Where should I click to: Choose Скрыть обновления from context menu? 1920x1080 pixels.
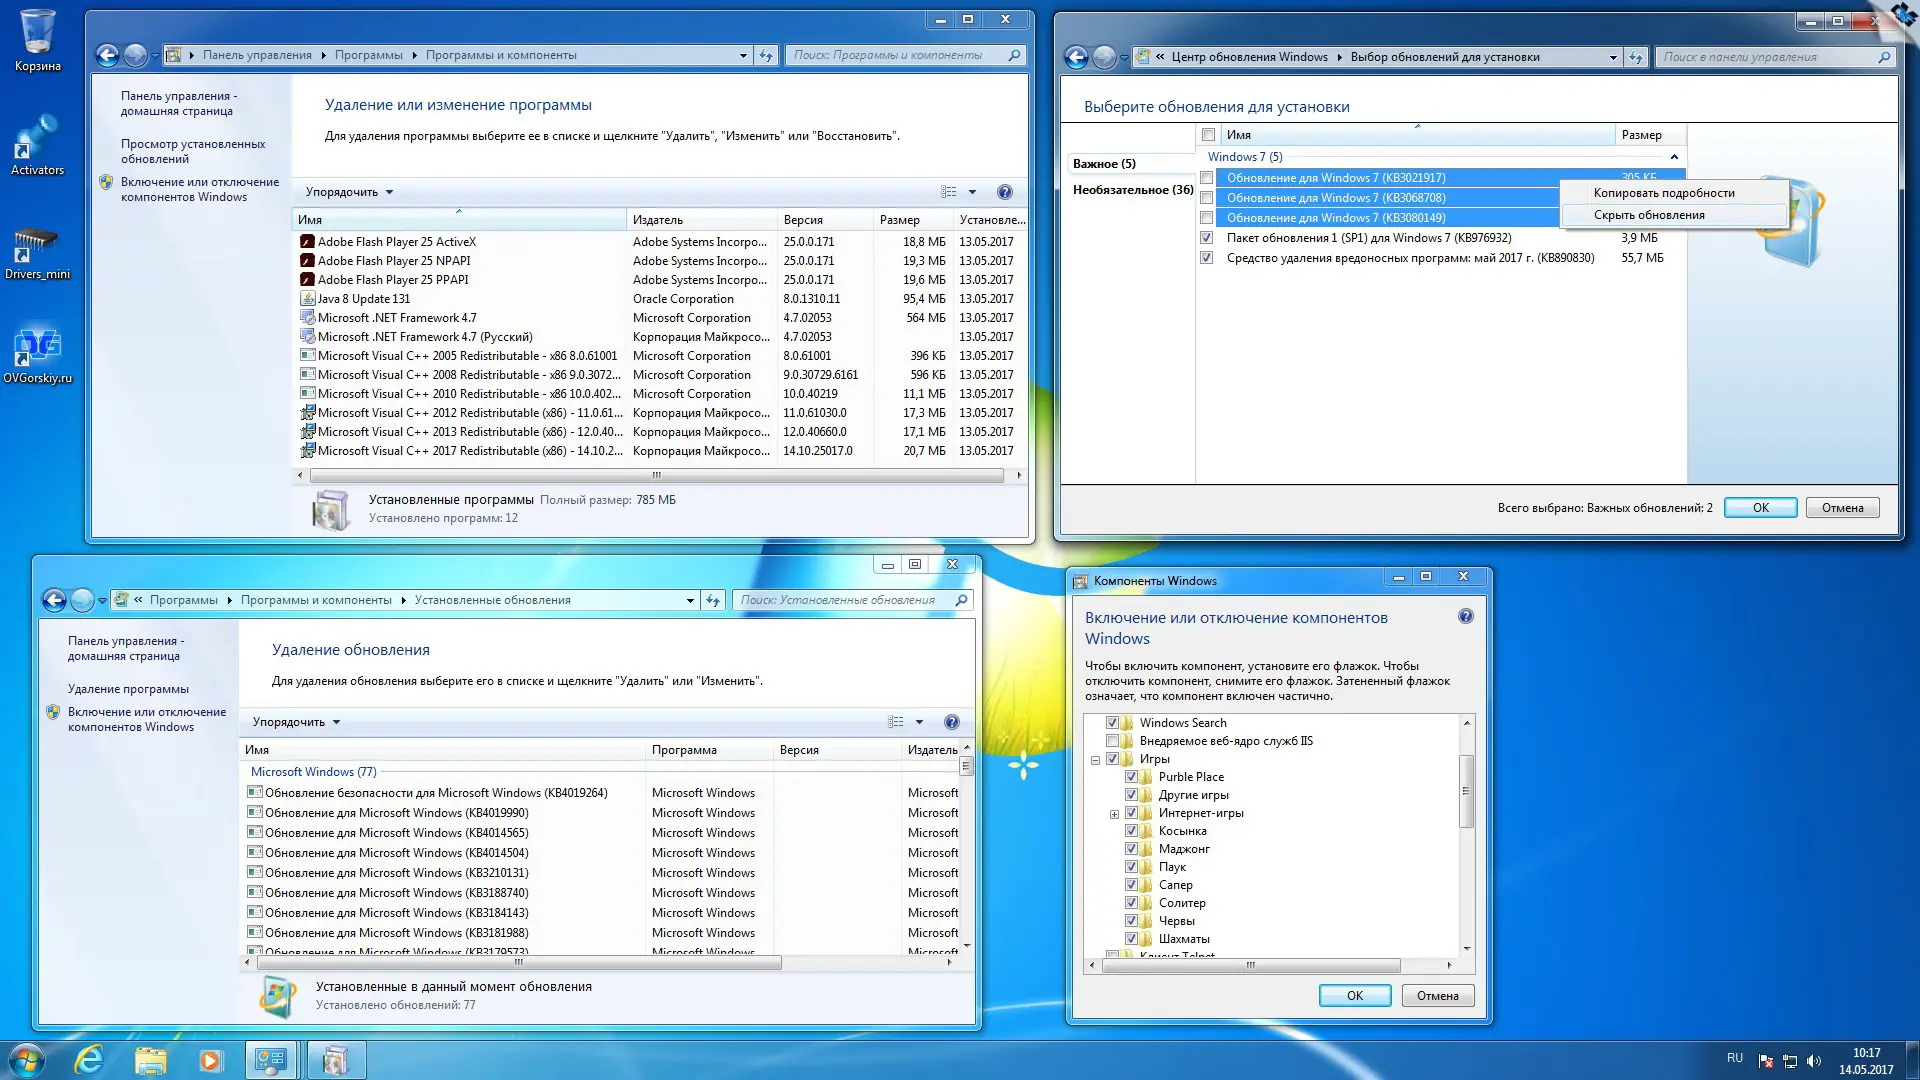click(x=1649, y=215)
